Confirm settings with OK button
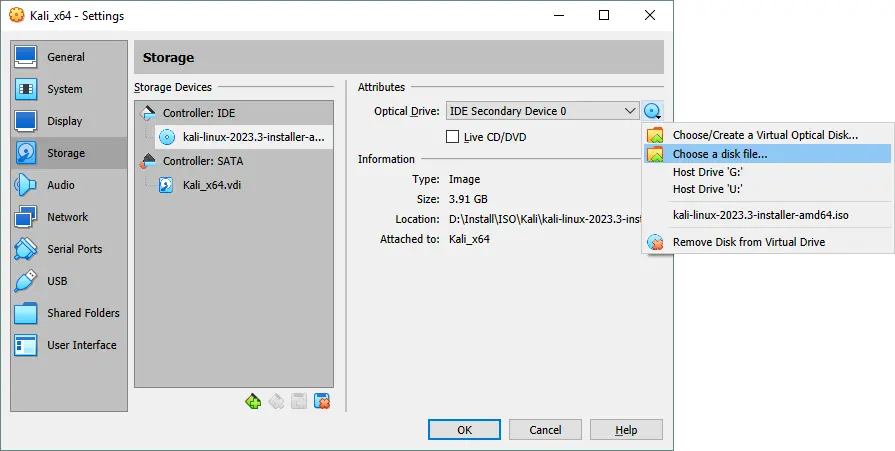This screenshot has height=451, width=895. [x=464, y=430]
